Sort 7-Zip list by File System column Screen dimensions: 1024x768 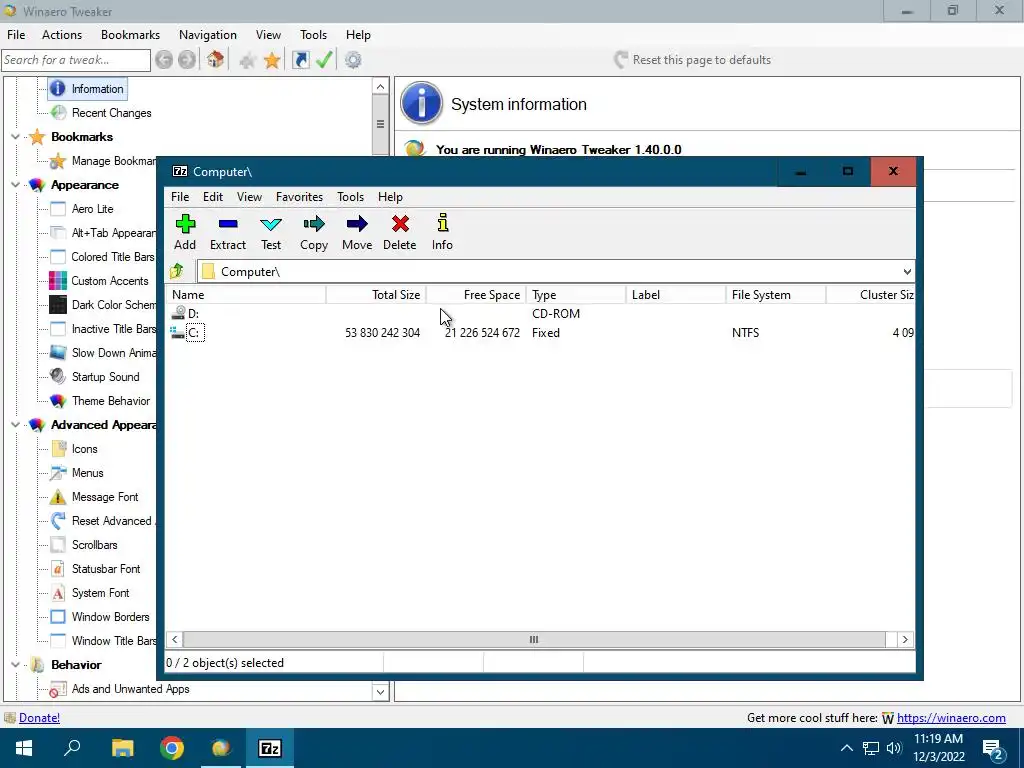tap(776, 295)
